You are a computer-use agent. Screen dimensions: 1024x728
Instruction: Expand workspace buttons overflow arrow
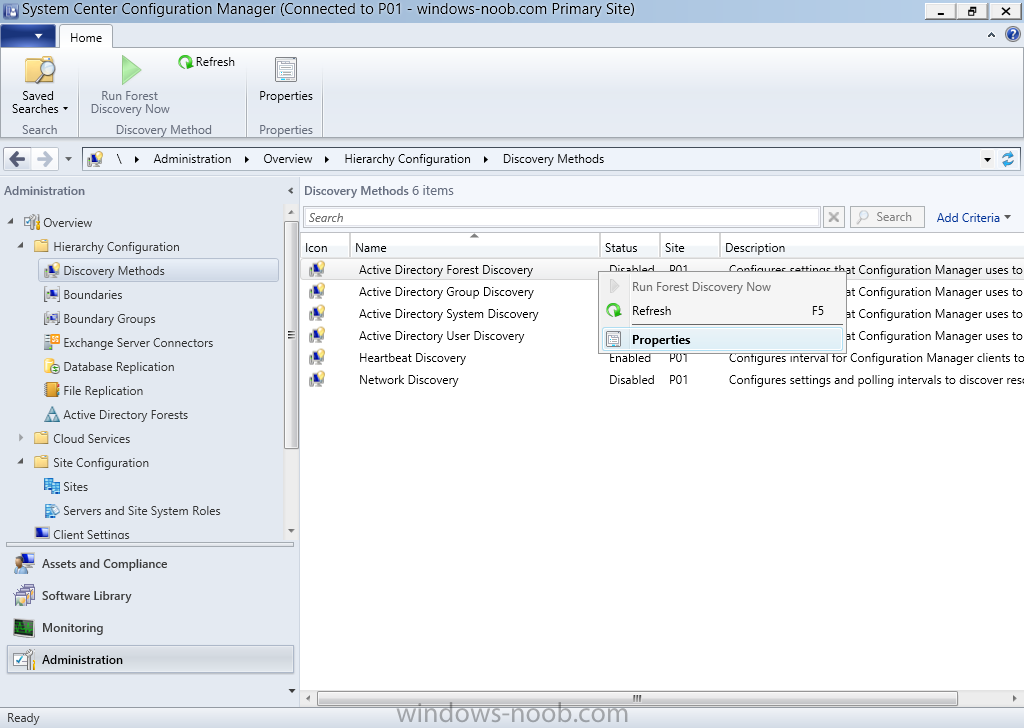(x=291, y=690)
